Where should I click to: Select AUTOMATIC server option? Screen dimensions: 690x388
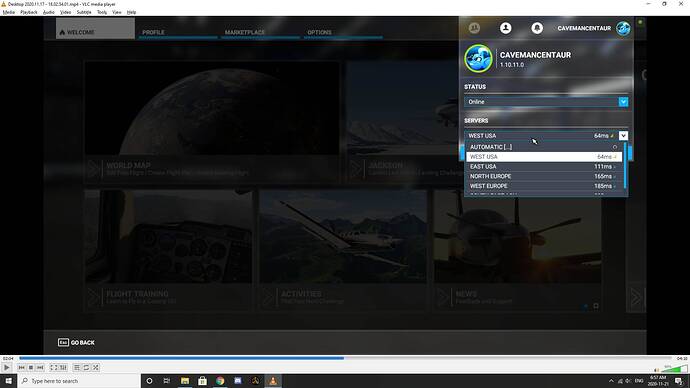(x=544, y=147)
